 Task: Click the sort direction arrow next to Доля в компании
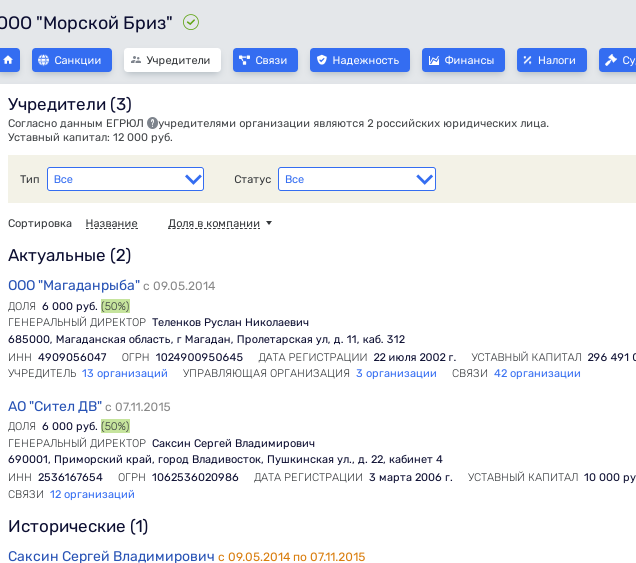coord(269,223)
